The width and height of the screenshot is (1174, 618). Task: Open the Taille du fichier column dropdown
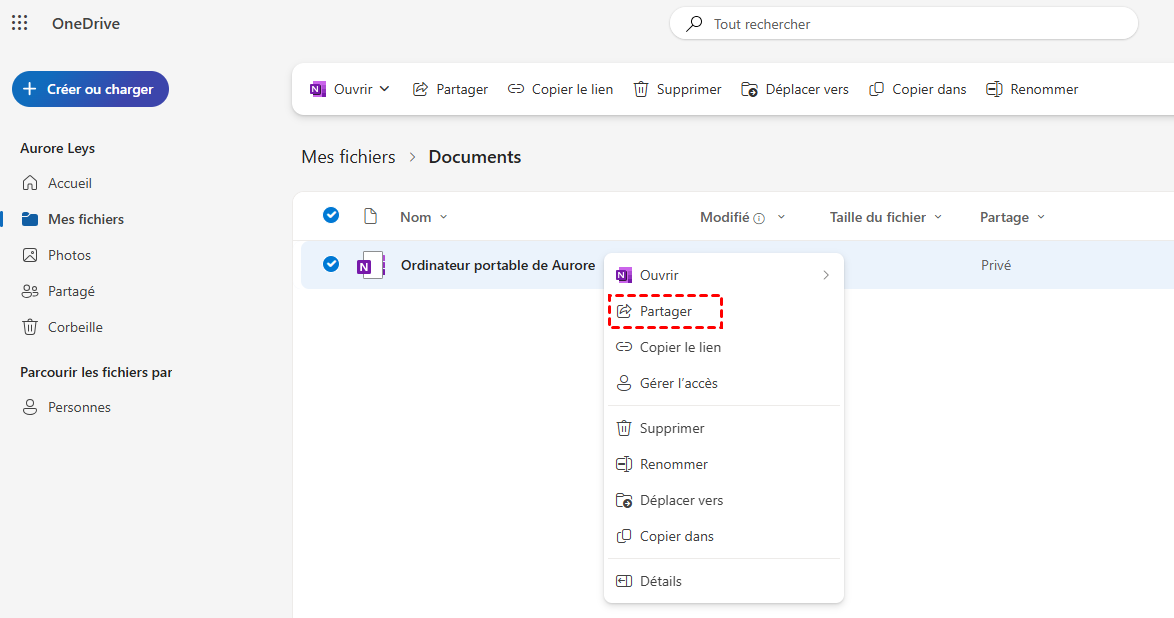click(938, 217)
